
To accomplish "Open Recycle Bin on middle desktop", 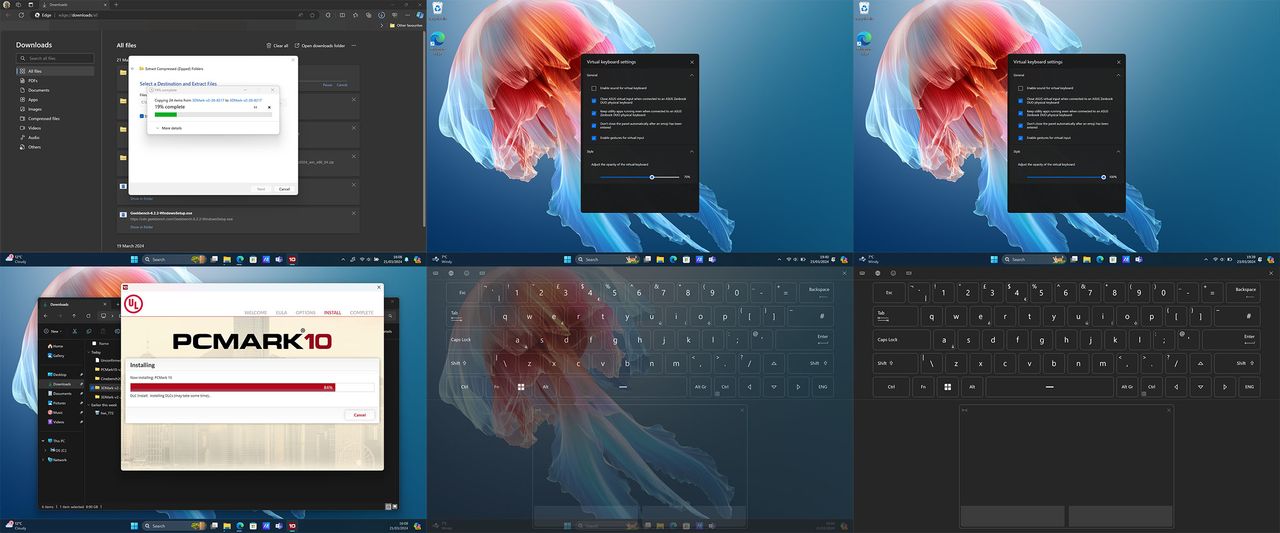I will coord(437,10).
